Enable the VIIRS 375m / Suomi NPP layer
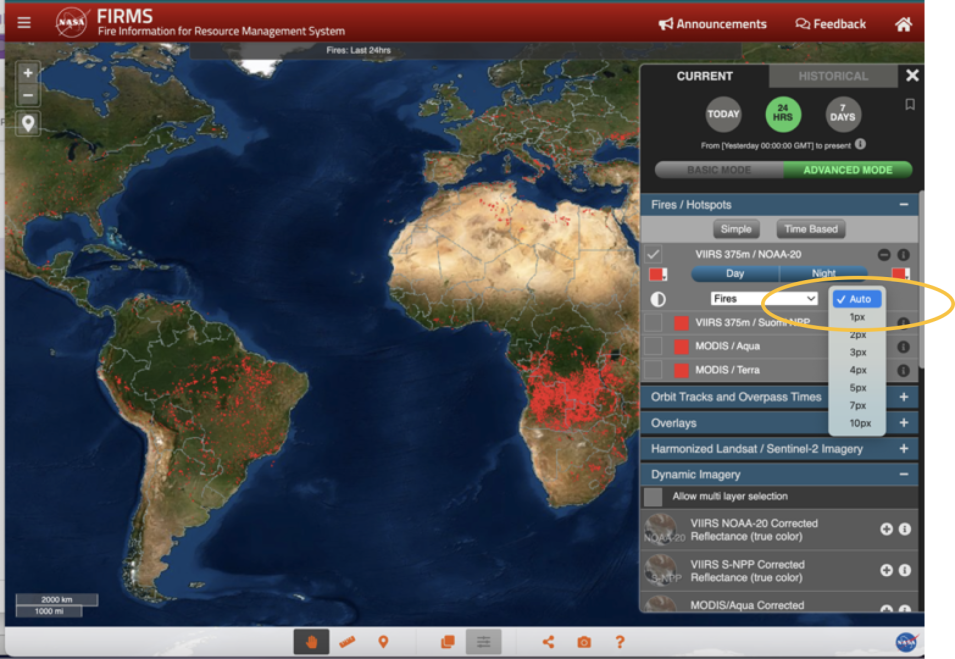 [654, 322]
